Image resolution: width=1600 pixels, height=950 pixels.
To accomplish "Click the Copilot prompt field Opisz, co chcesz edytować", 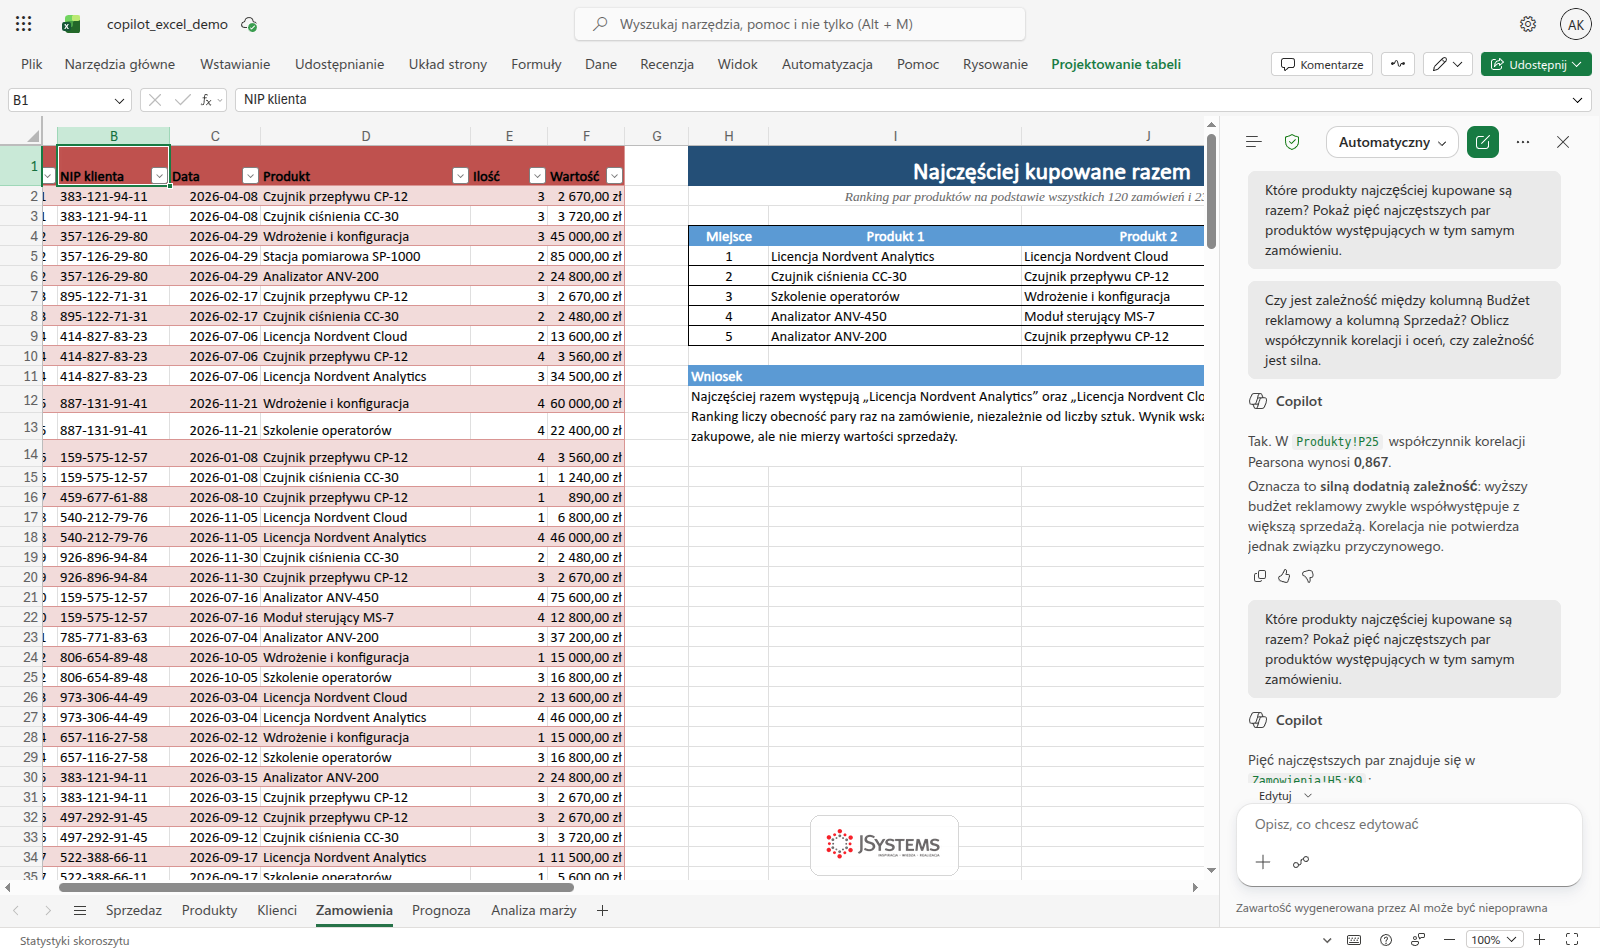I will click(x=1408, y=825).
